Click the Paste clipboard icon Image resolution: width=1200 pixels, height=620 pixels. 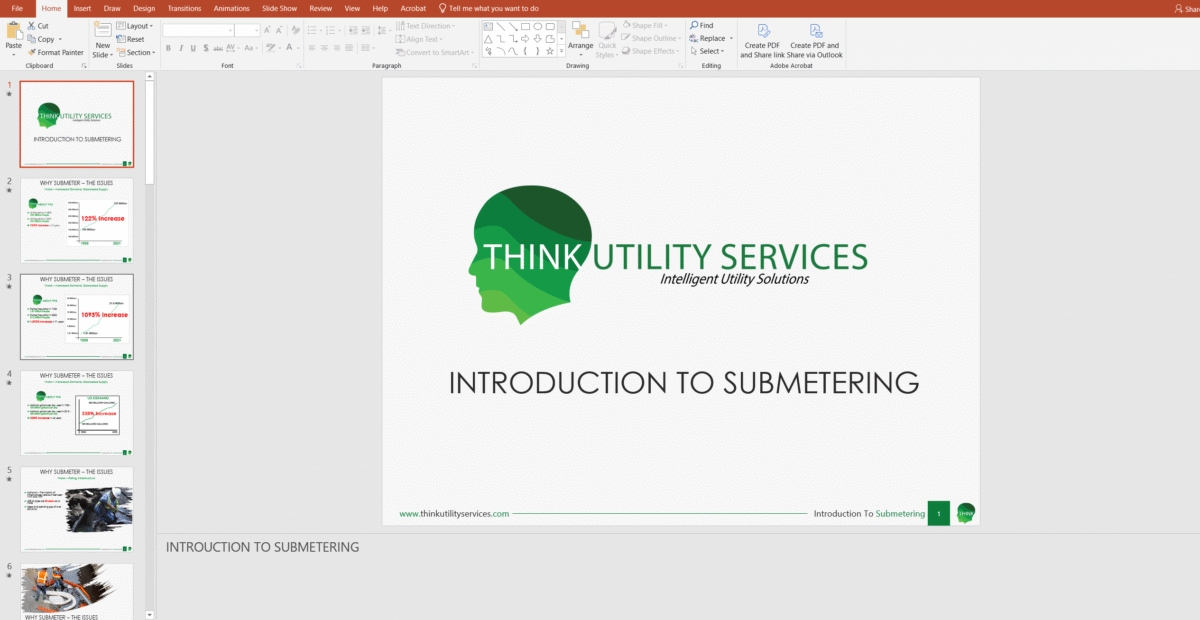pos(13,30)
